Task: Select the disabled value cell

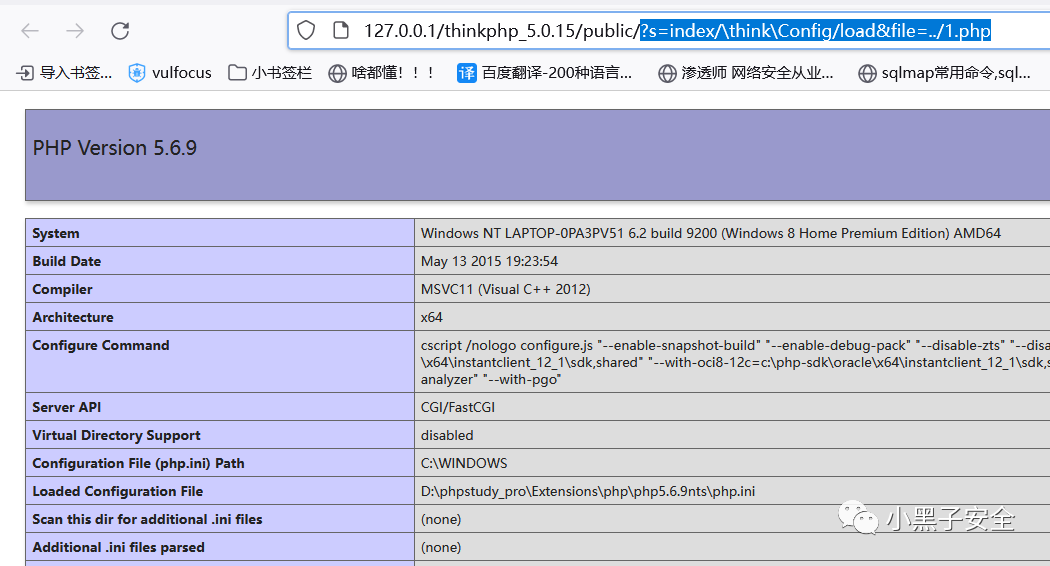Action: pos(447,435)
